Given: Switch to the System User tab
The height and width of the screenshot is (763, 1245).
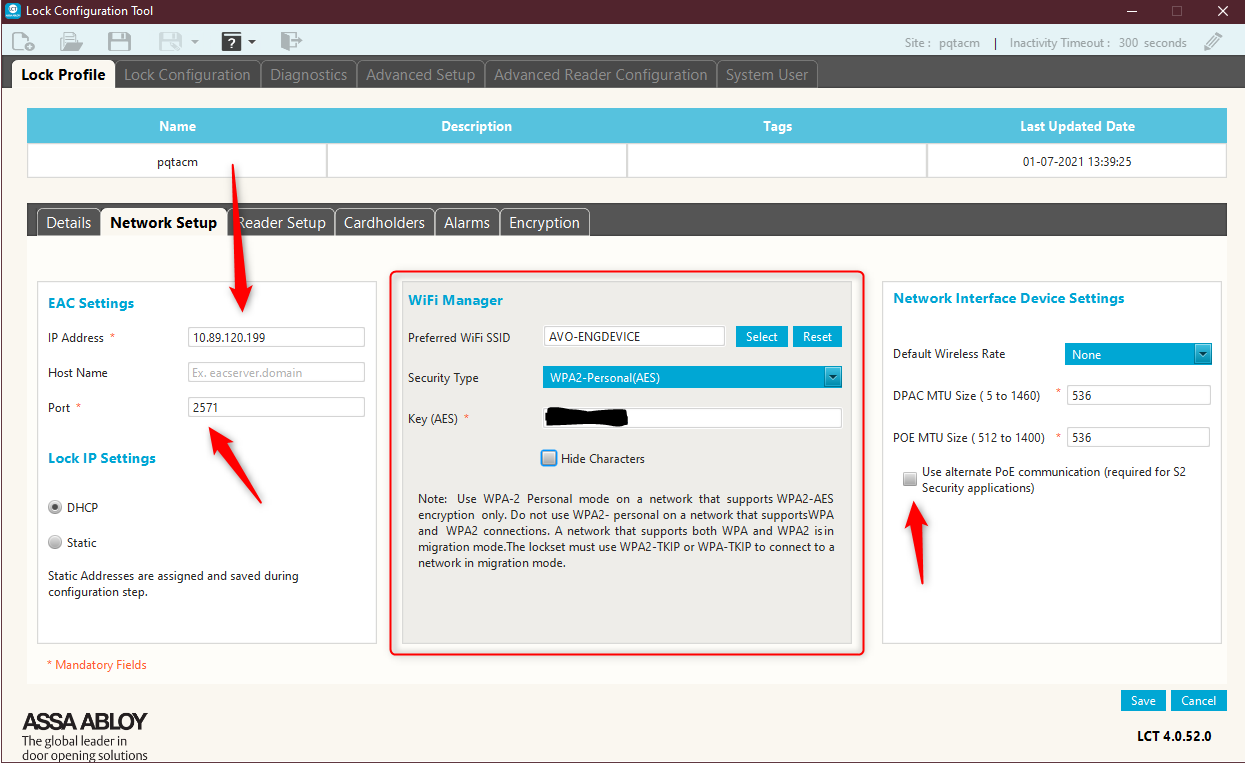Looking at the screenshot, I should coord(767,75).
